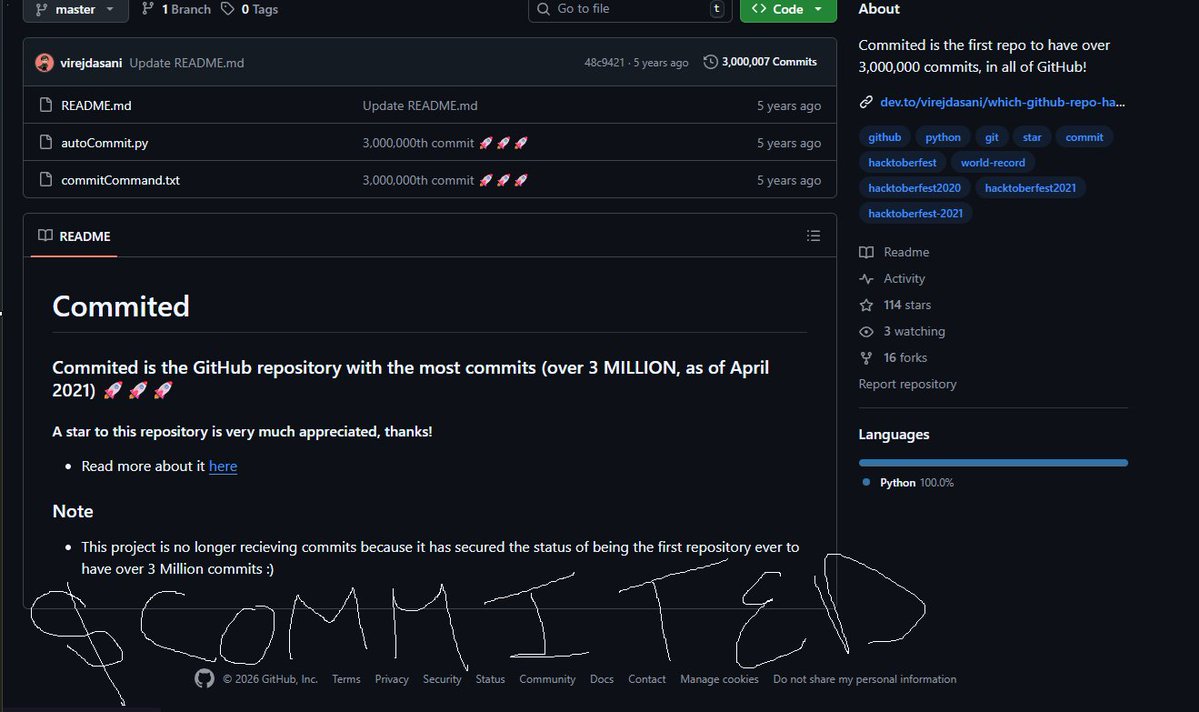Select the star topic tag

(1032, 137)
